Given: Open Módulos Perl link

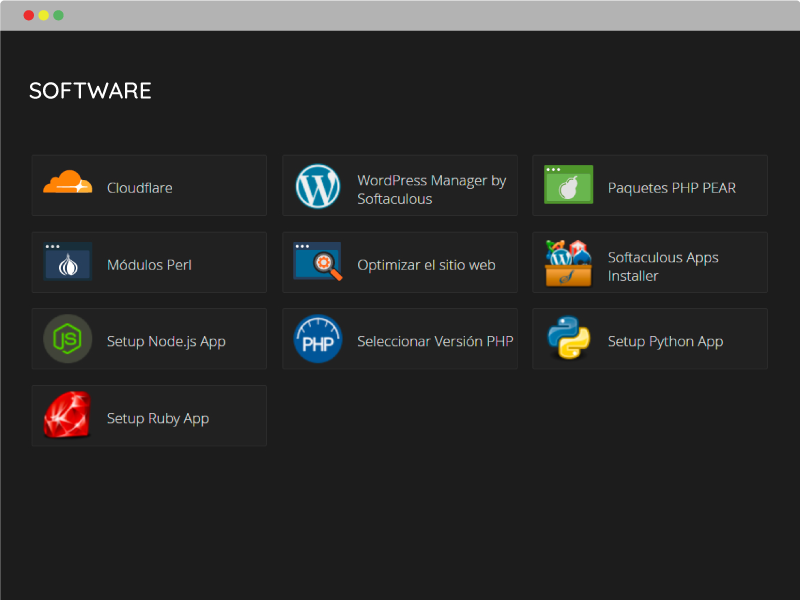Looking at the screenshot, I should [x=149, y=265].
